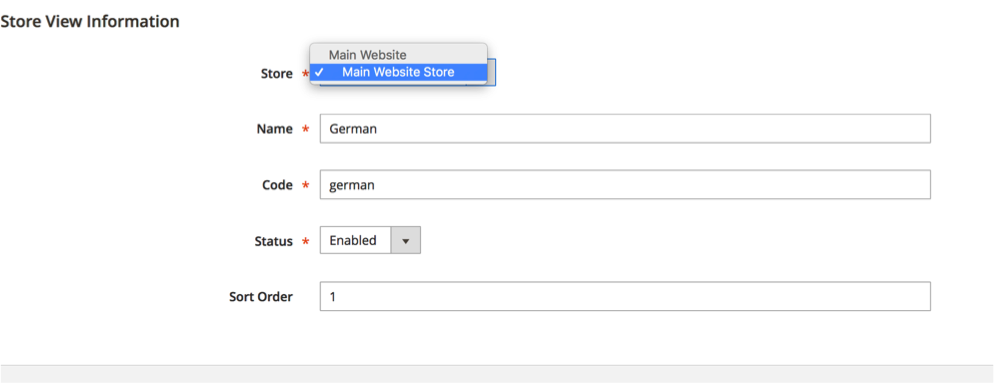Click the red asterisk next to Status
The height and width of the screenshot is (383, 994).
click(306, 242)
